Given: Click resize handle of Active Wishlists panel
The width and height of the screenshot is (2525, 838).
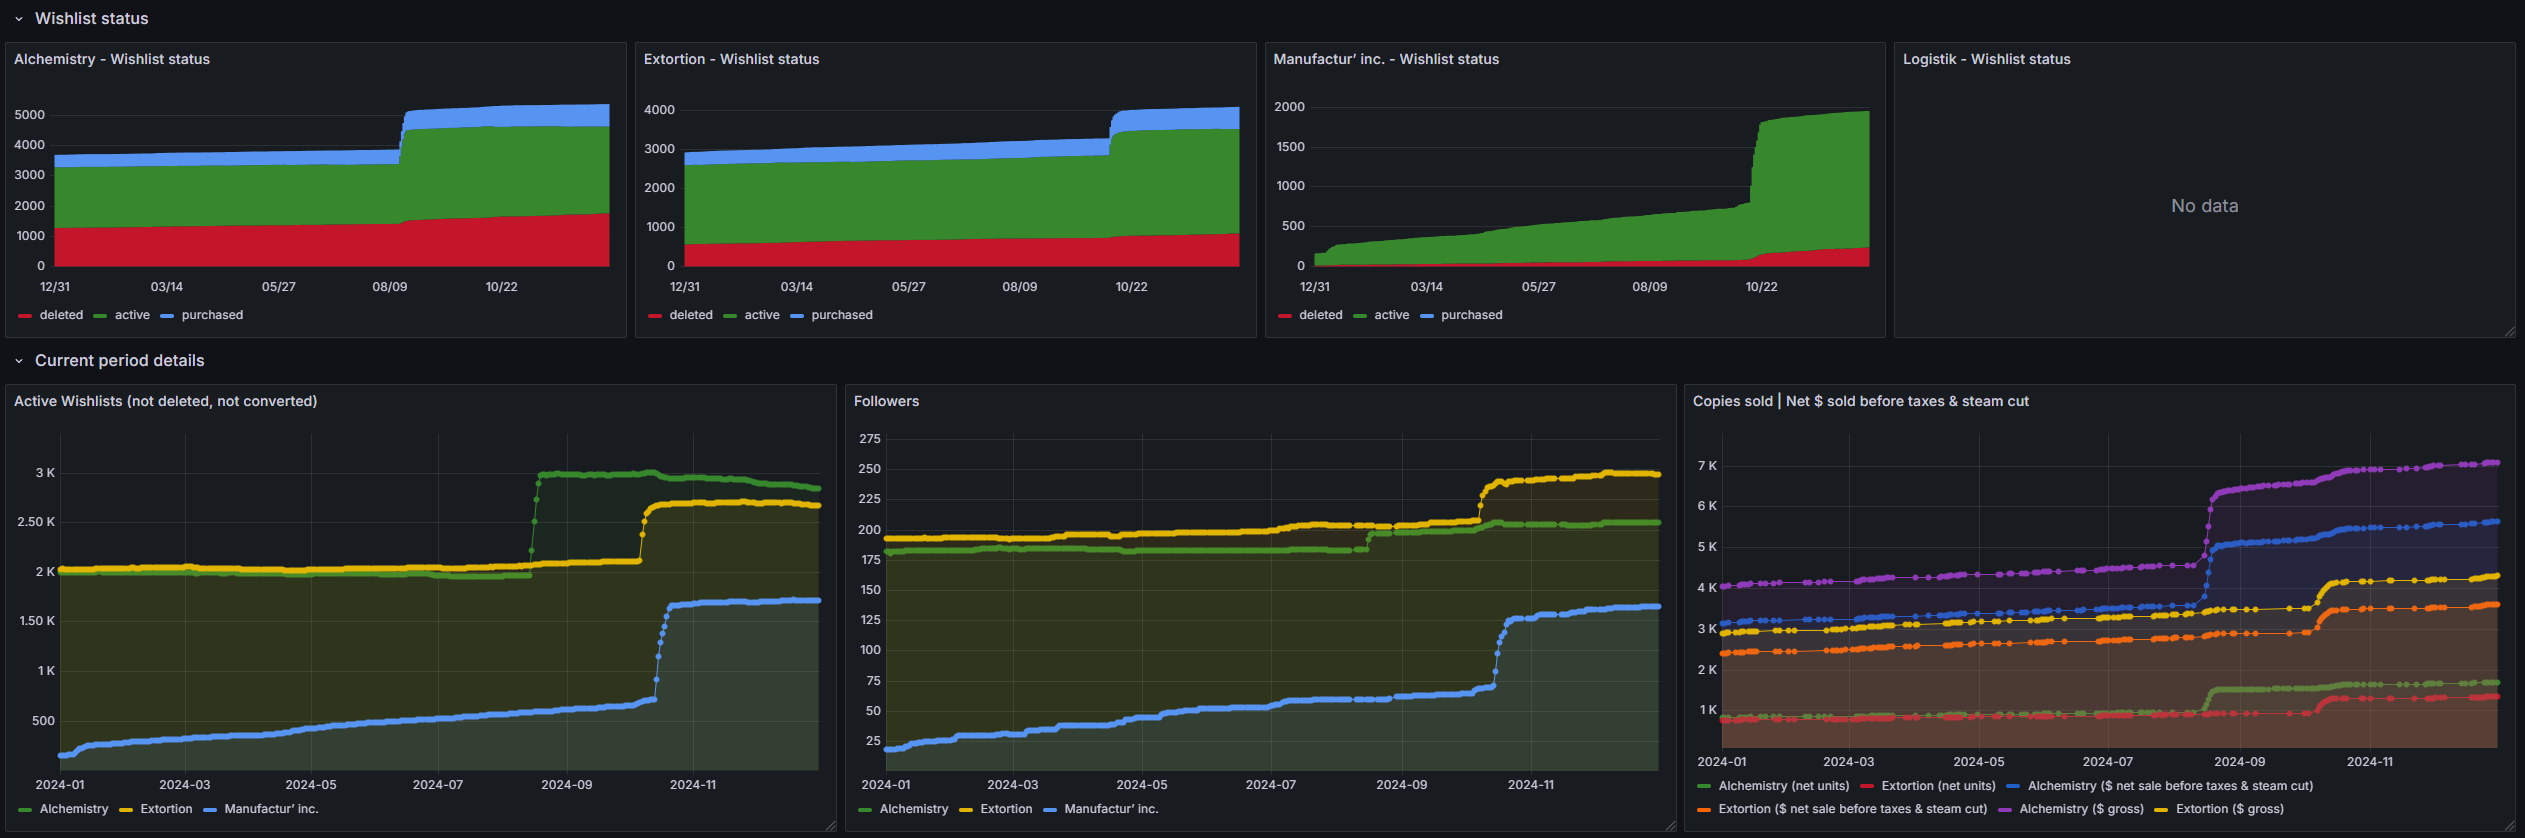Looking at the screenshot, I should click(x=830, y=825).
